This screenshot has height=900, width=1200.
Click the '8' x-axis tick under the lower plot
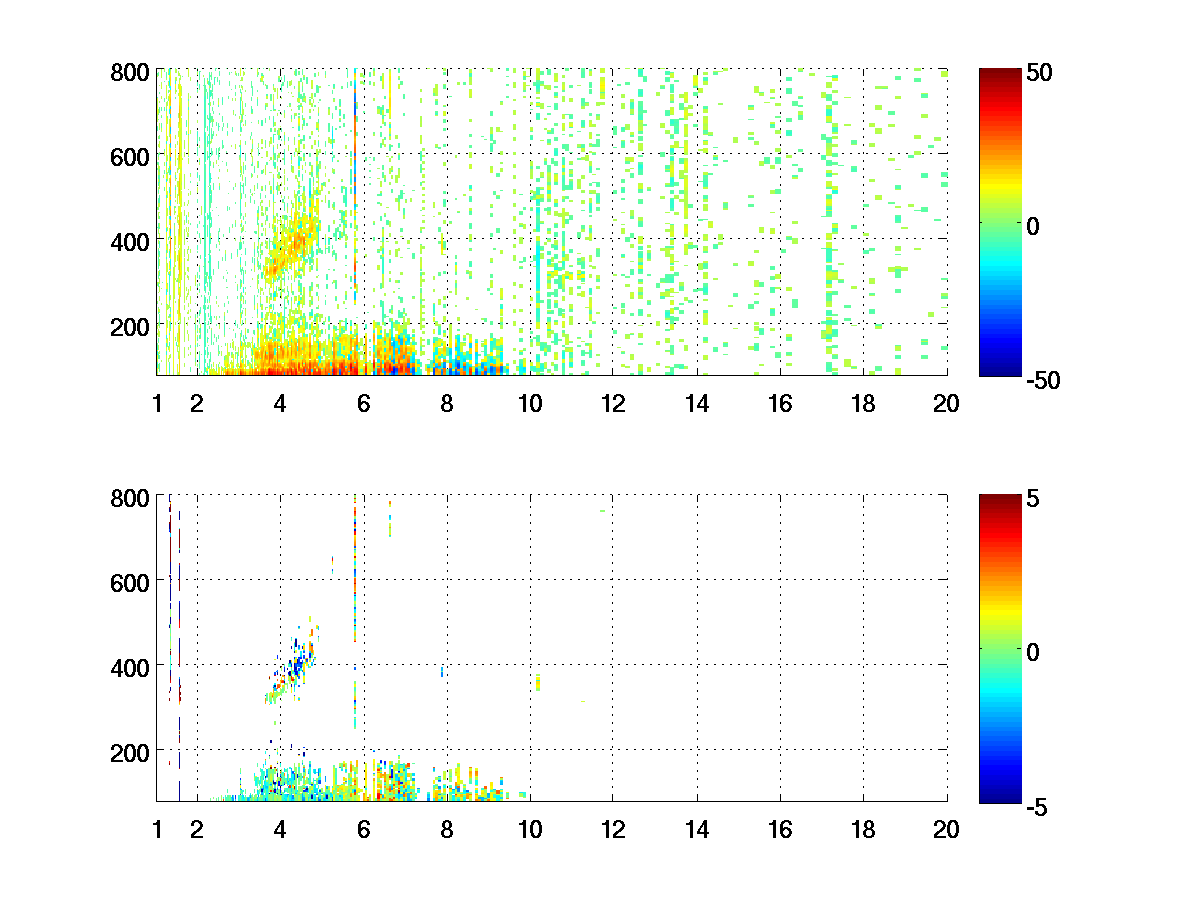[x=447, y=829]
